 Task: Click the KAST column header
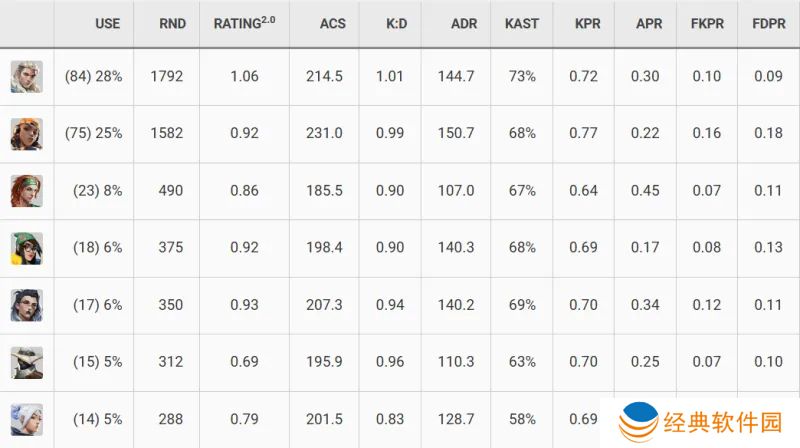[521, 23]
